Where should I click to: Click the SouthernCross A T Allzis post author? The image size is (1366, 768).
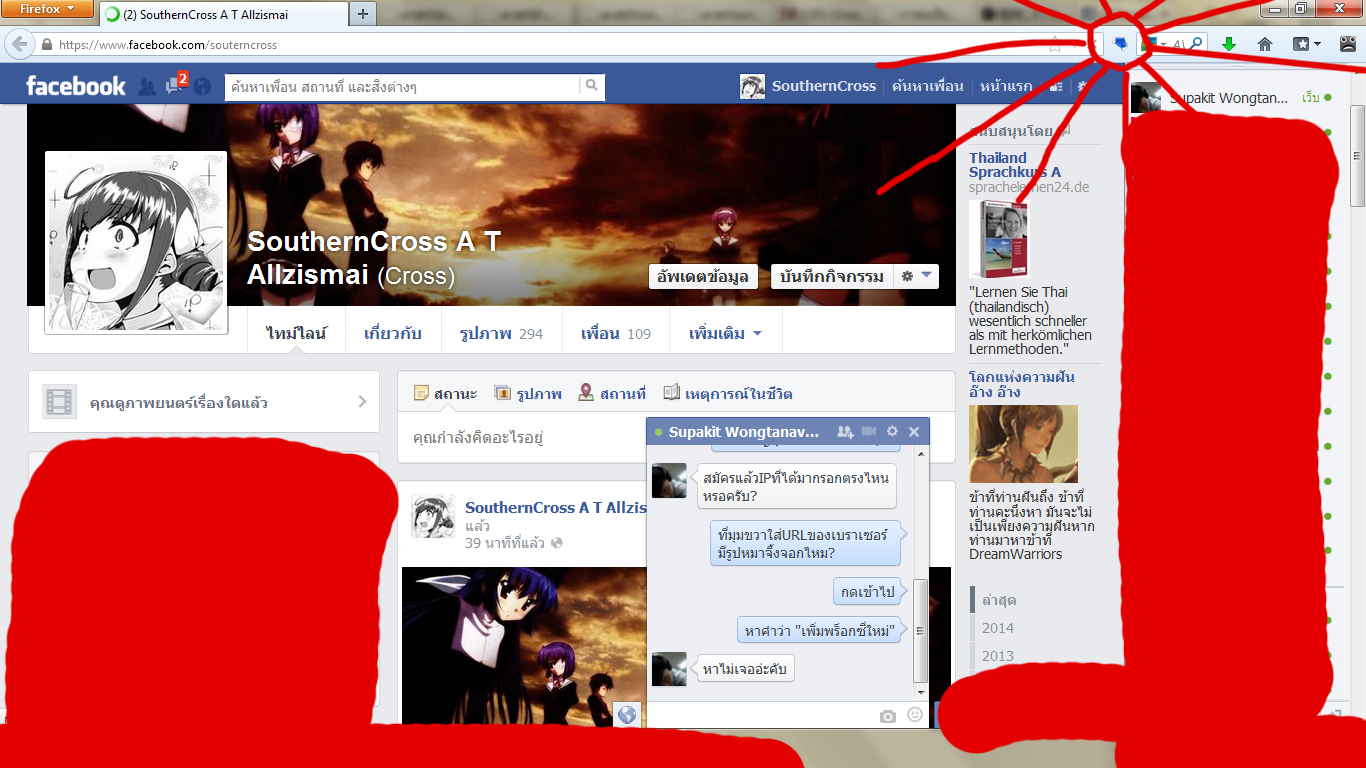[x=556, y=508]
